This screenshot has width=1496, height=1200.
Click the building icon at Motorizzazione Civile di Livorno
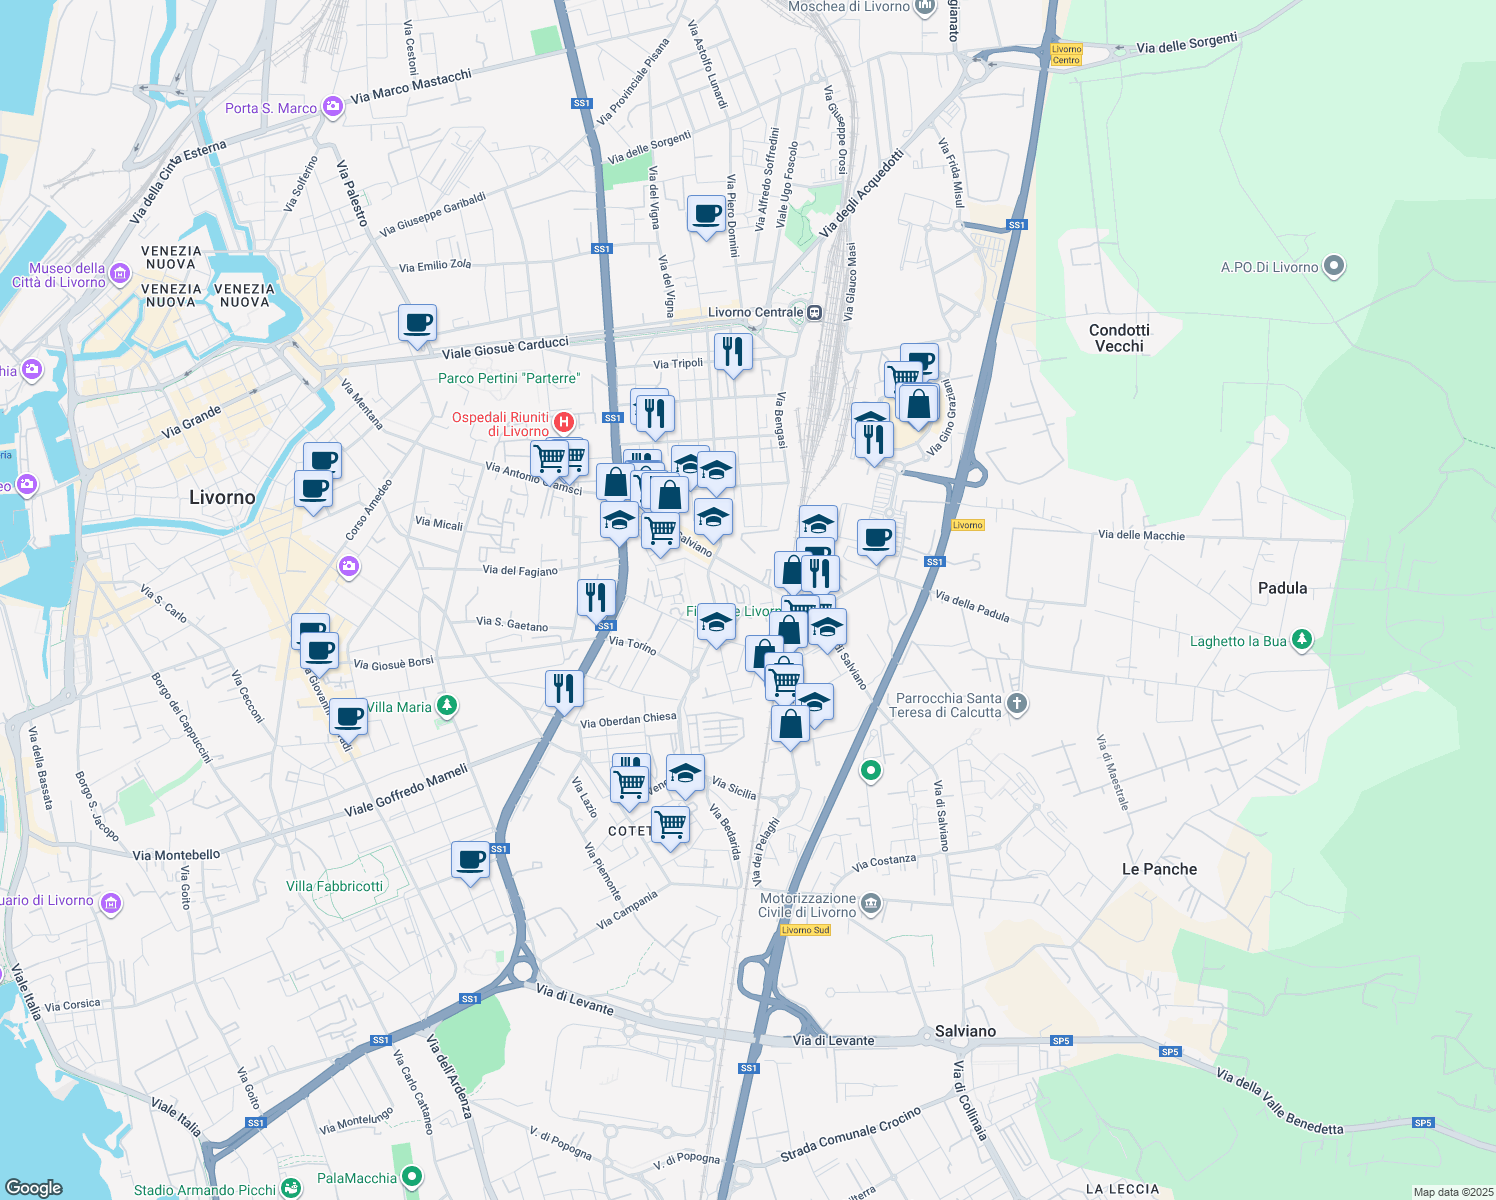point(871,900)
